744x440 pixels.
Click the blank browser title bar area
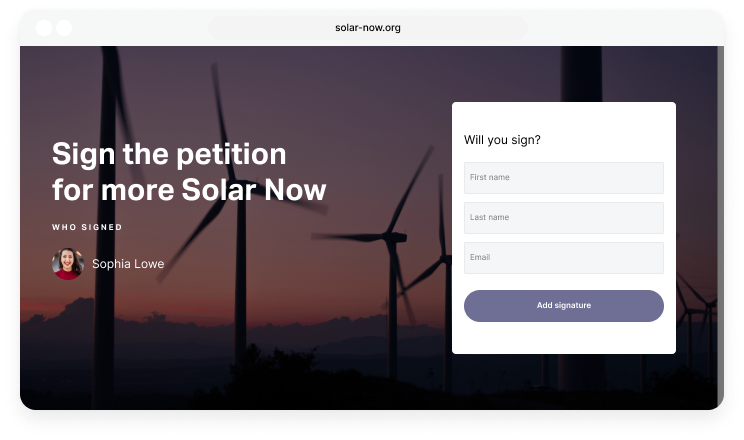[x=620, y=28]
